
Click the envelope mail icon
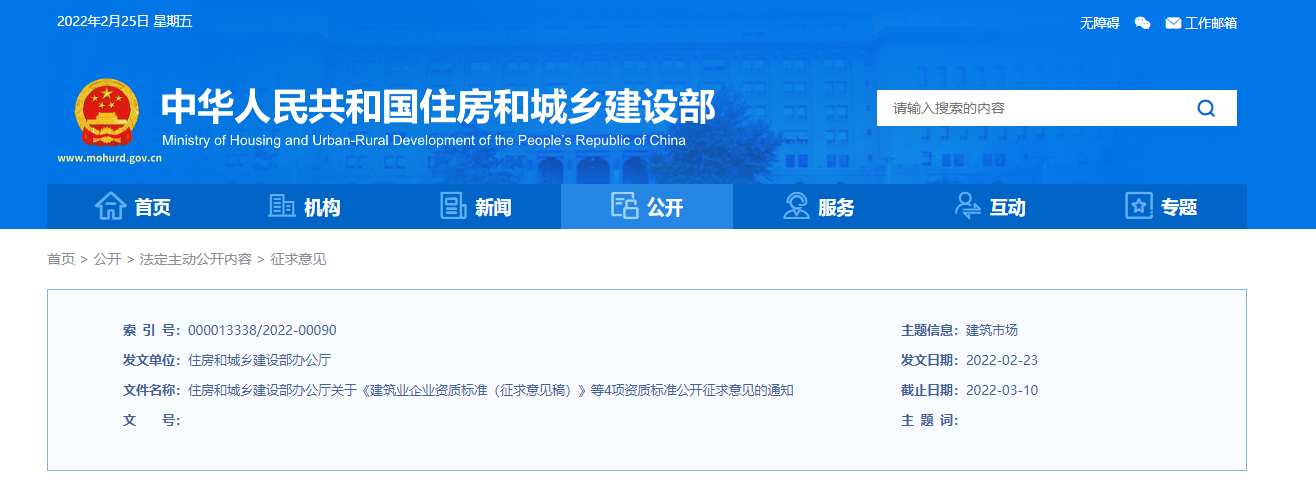pos(1173,23)
